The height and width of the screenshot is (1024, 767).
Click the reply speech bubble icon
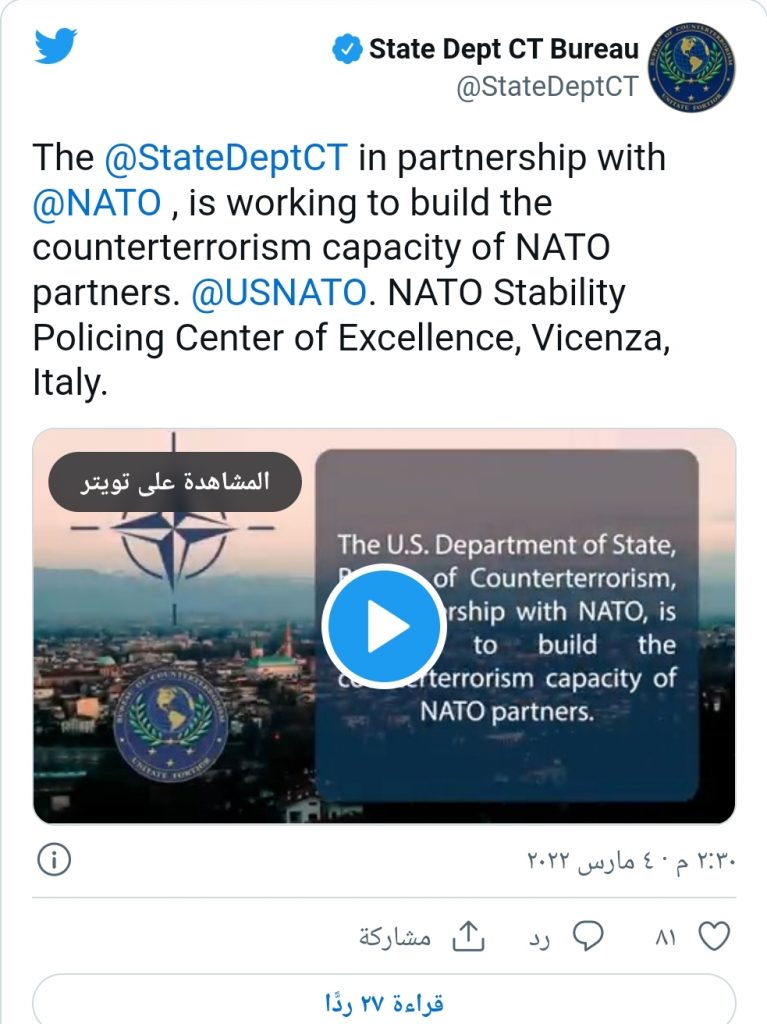(x=587, y=937)
